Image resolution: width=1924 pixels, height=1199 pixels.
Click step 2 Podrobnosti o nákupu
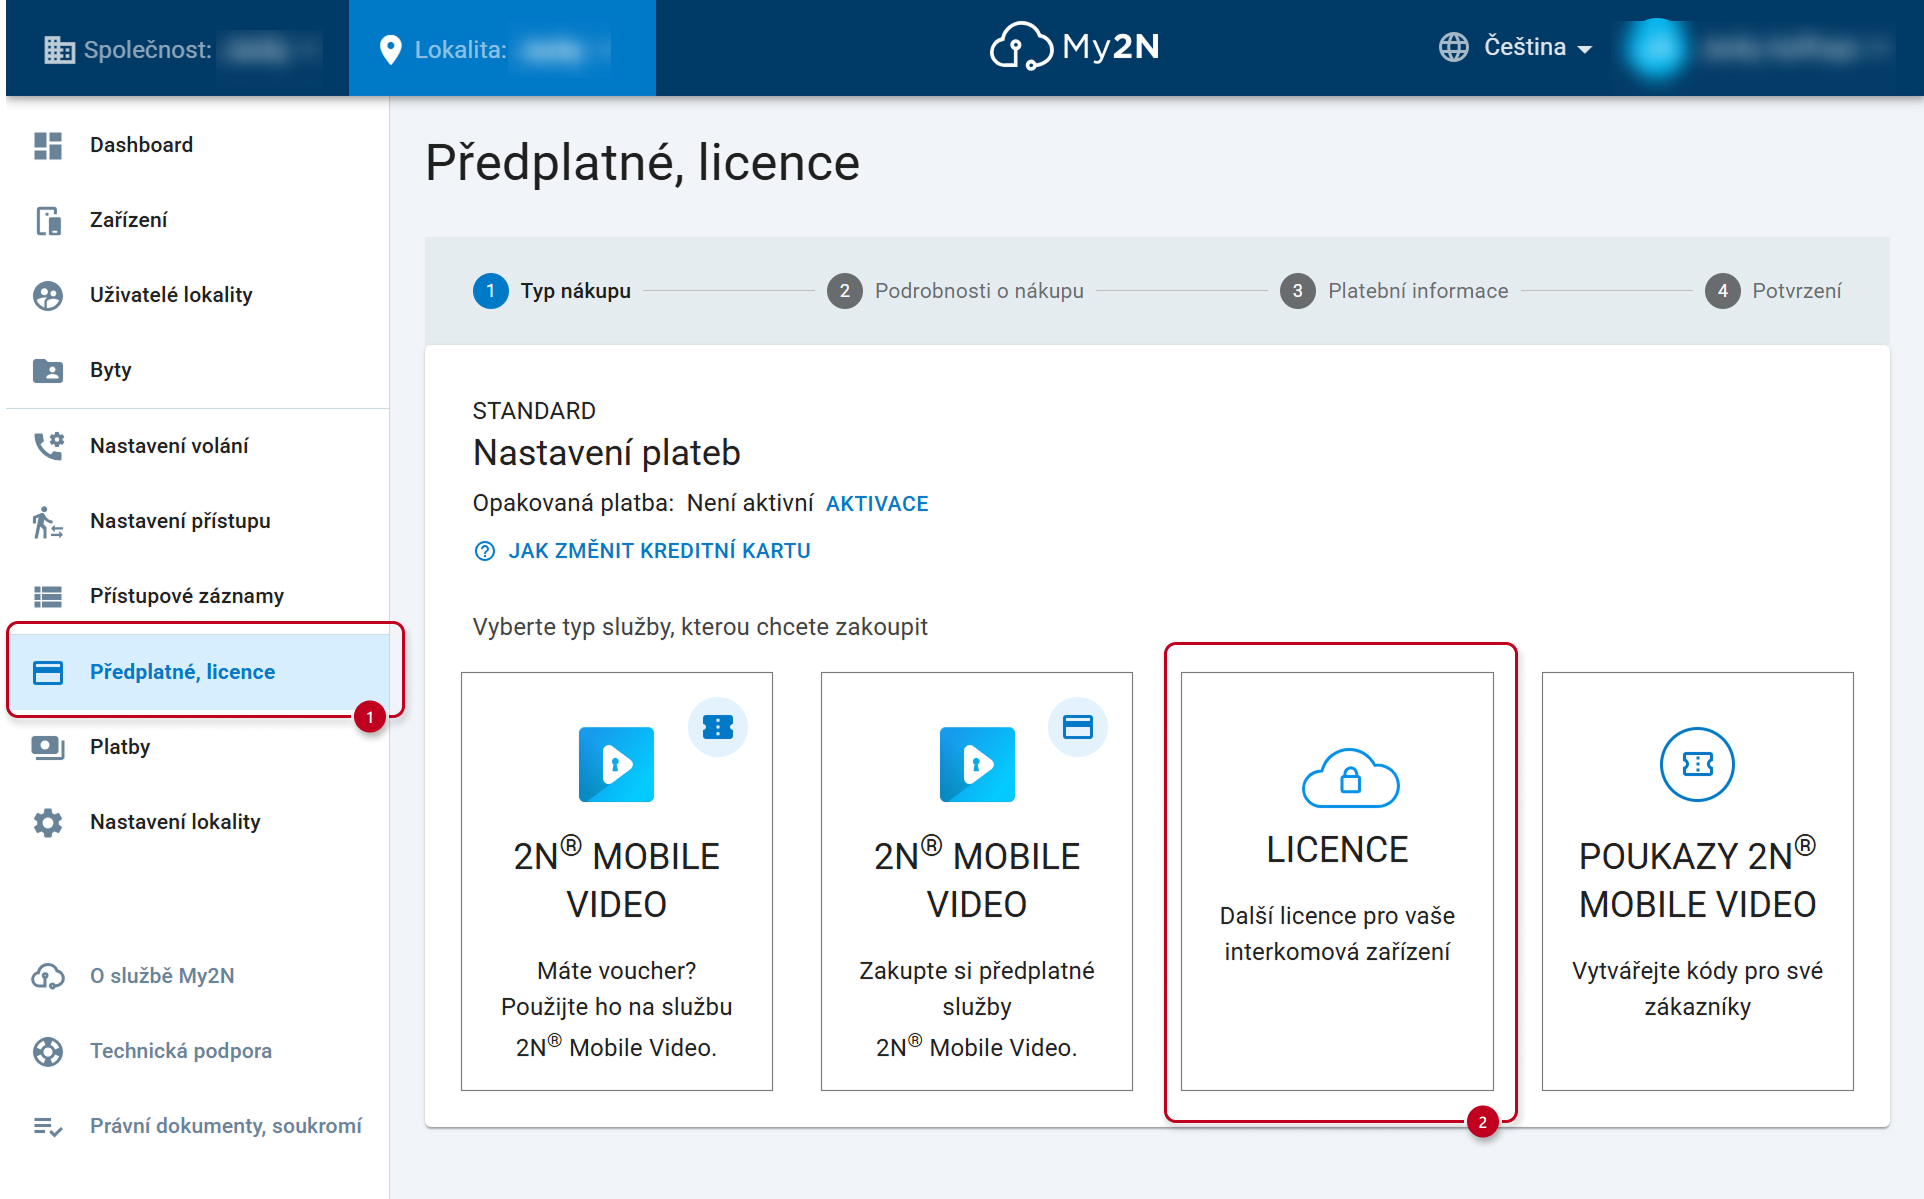pyautogui.click(x=955, y=291)
